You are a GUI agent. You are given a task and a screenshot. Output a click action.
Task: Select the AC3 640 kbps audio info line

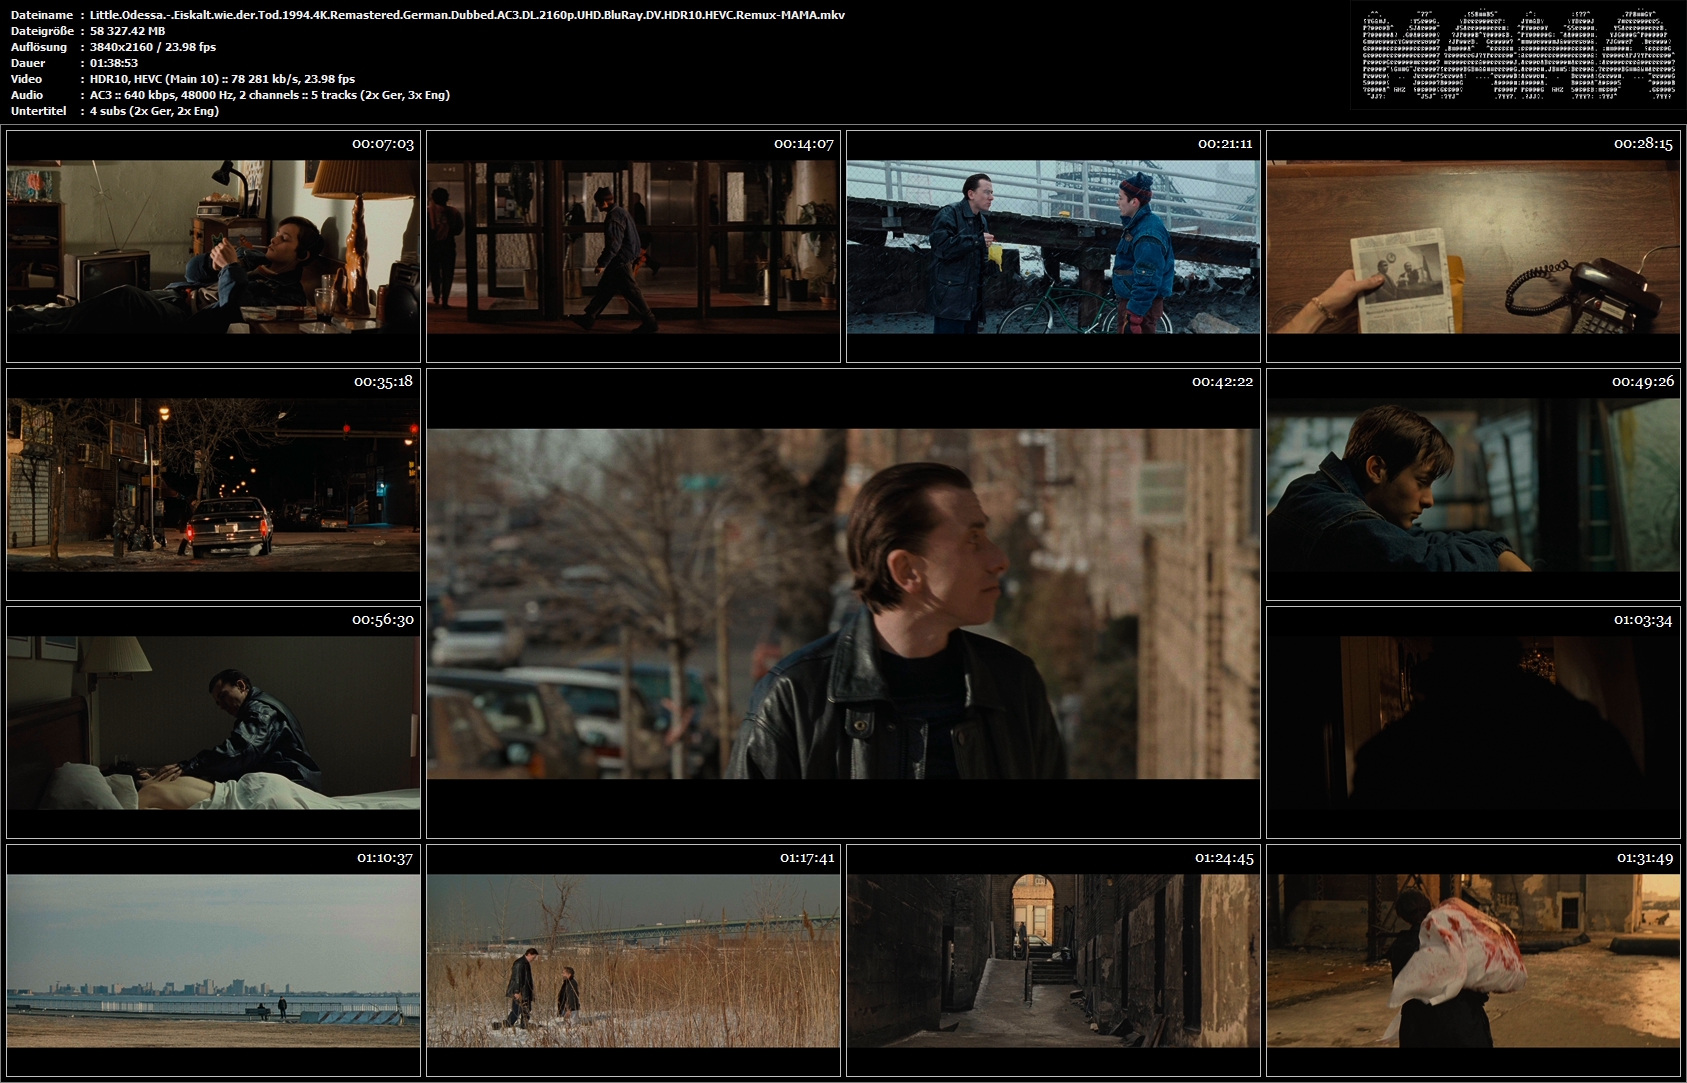click(270, 95)
